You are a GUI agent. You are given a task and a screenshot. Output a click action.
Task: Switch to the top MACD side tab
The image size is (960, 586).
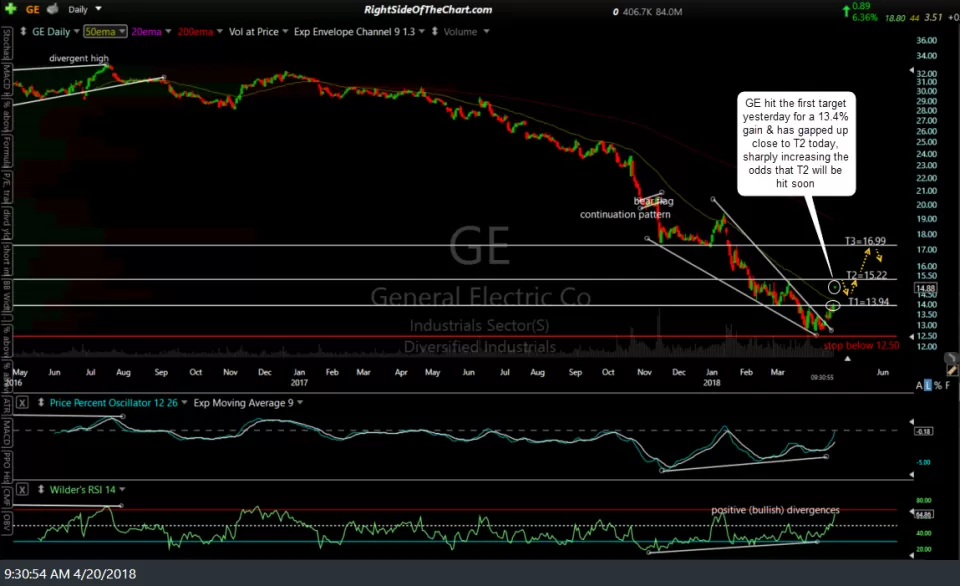click(x=6, y=80)
